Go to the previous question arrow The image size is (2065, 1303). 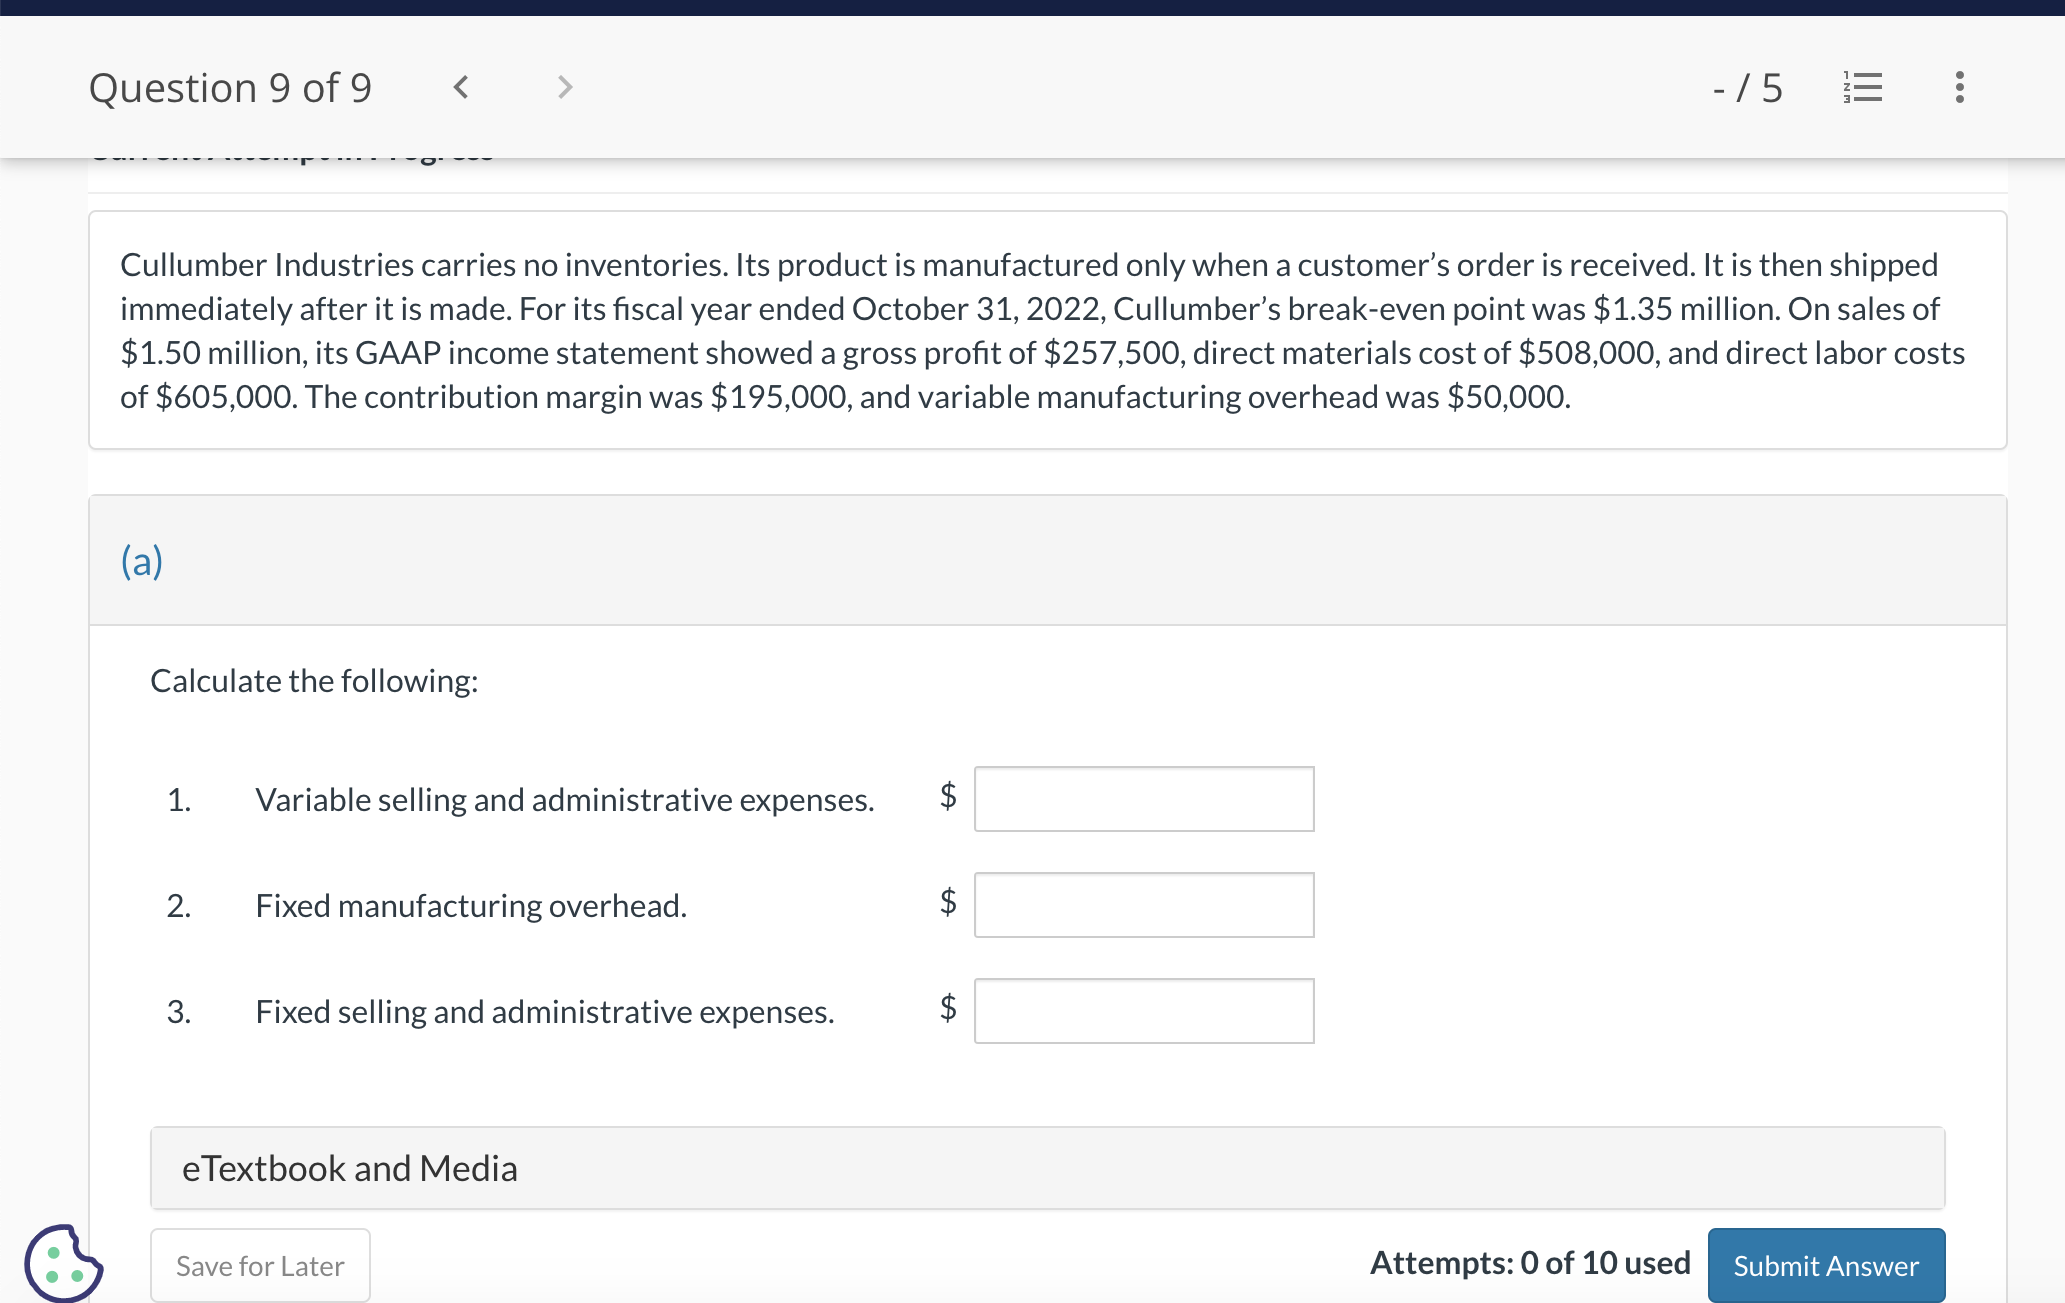(461, 88)
